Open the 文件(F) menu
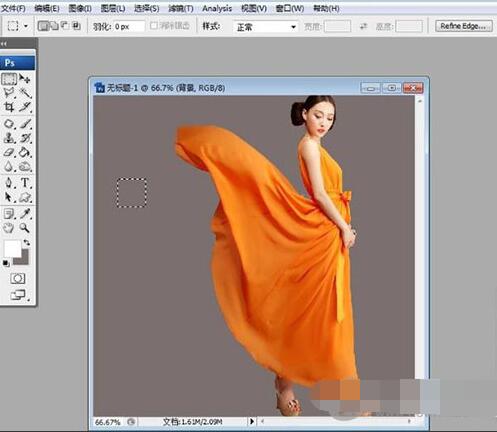The height and width of the screenshot is (432, 497). 14,8
